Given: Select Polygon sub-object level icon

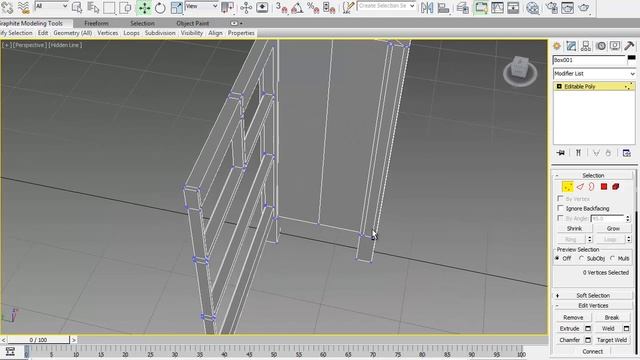Looking at the screenshot, I should coord(604,187).
